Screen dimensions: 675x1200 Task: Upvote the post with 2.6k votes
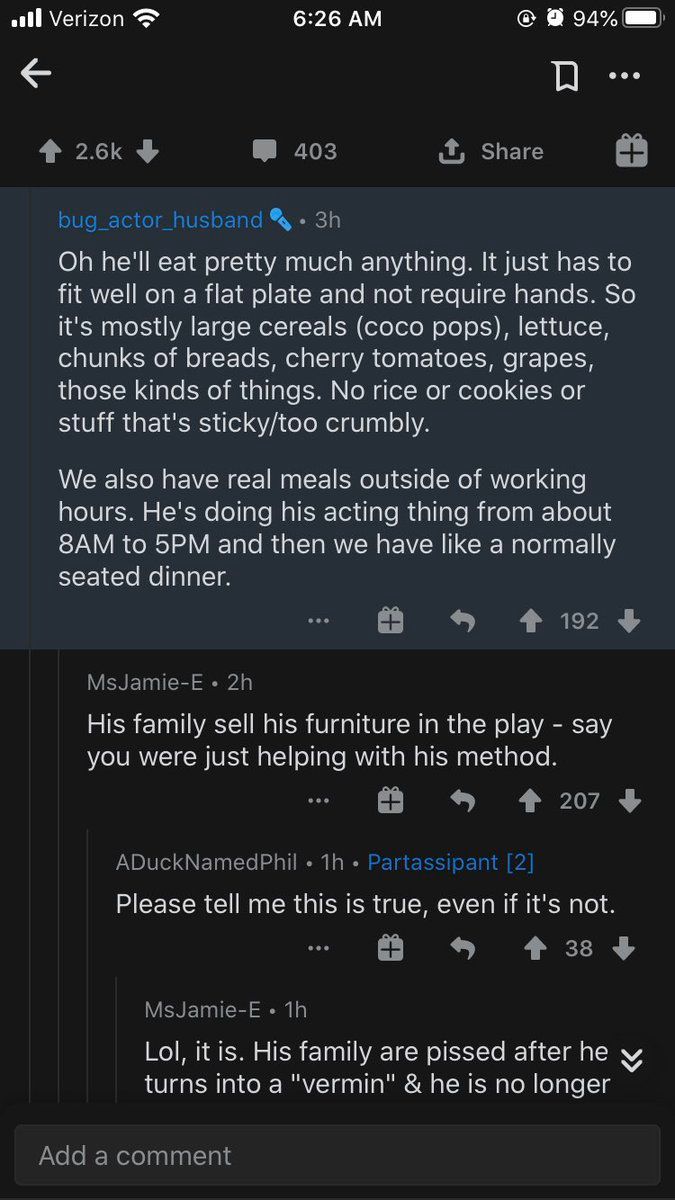click(50, 151)
